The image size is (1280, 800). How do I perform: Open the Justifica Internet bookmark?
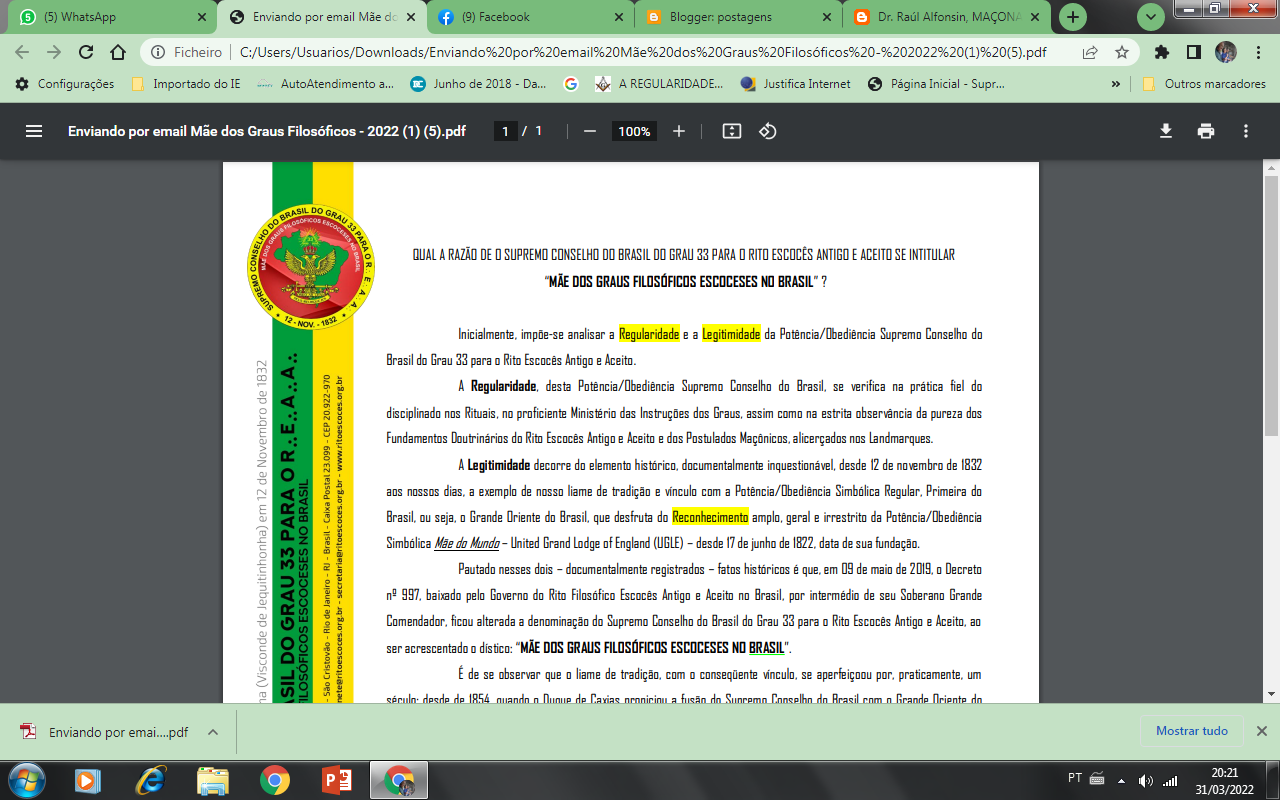tap(796, 84)
